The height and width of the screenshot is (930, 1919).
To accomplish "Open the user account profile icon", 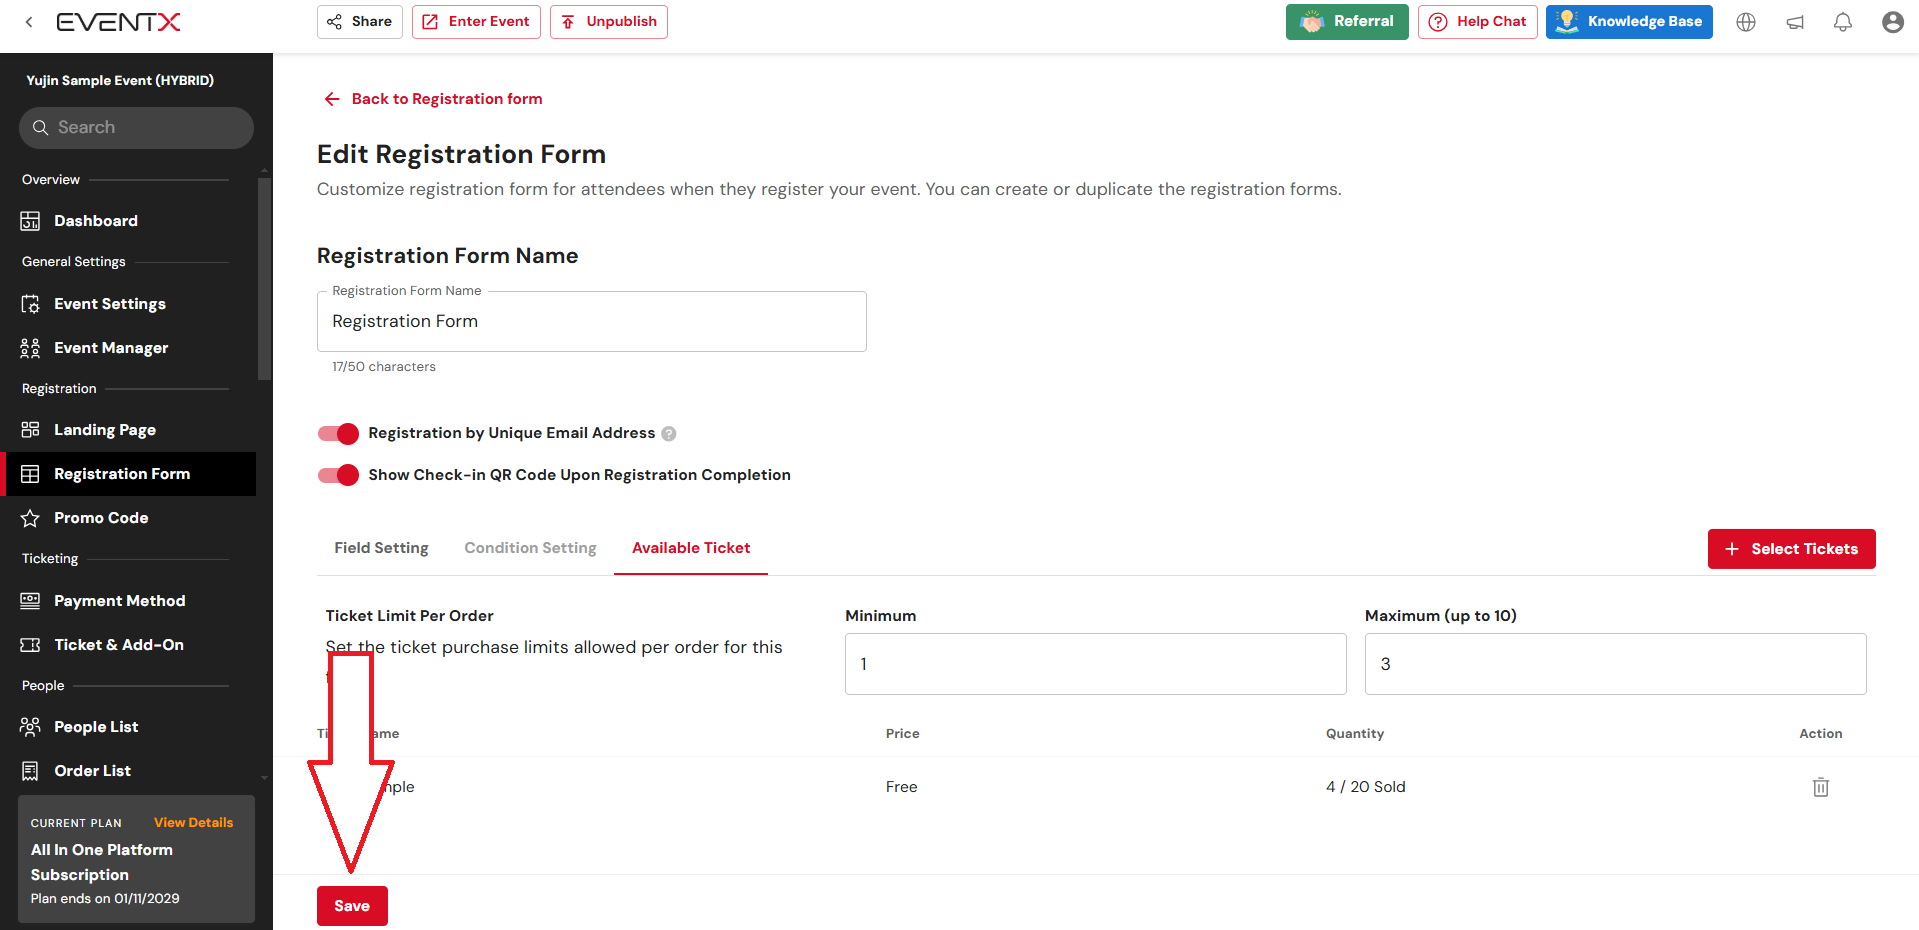I will pyautogui.click(x=1892, y=22).
